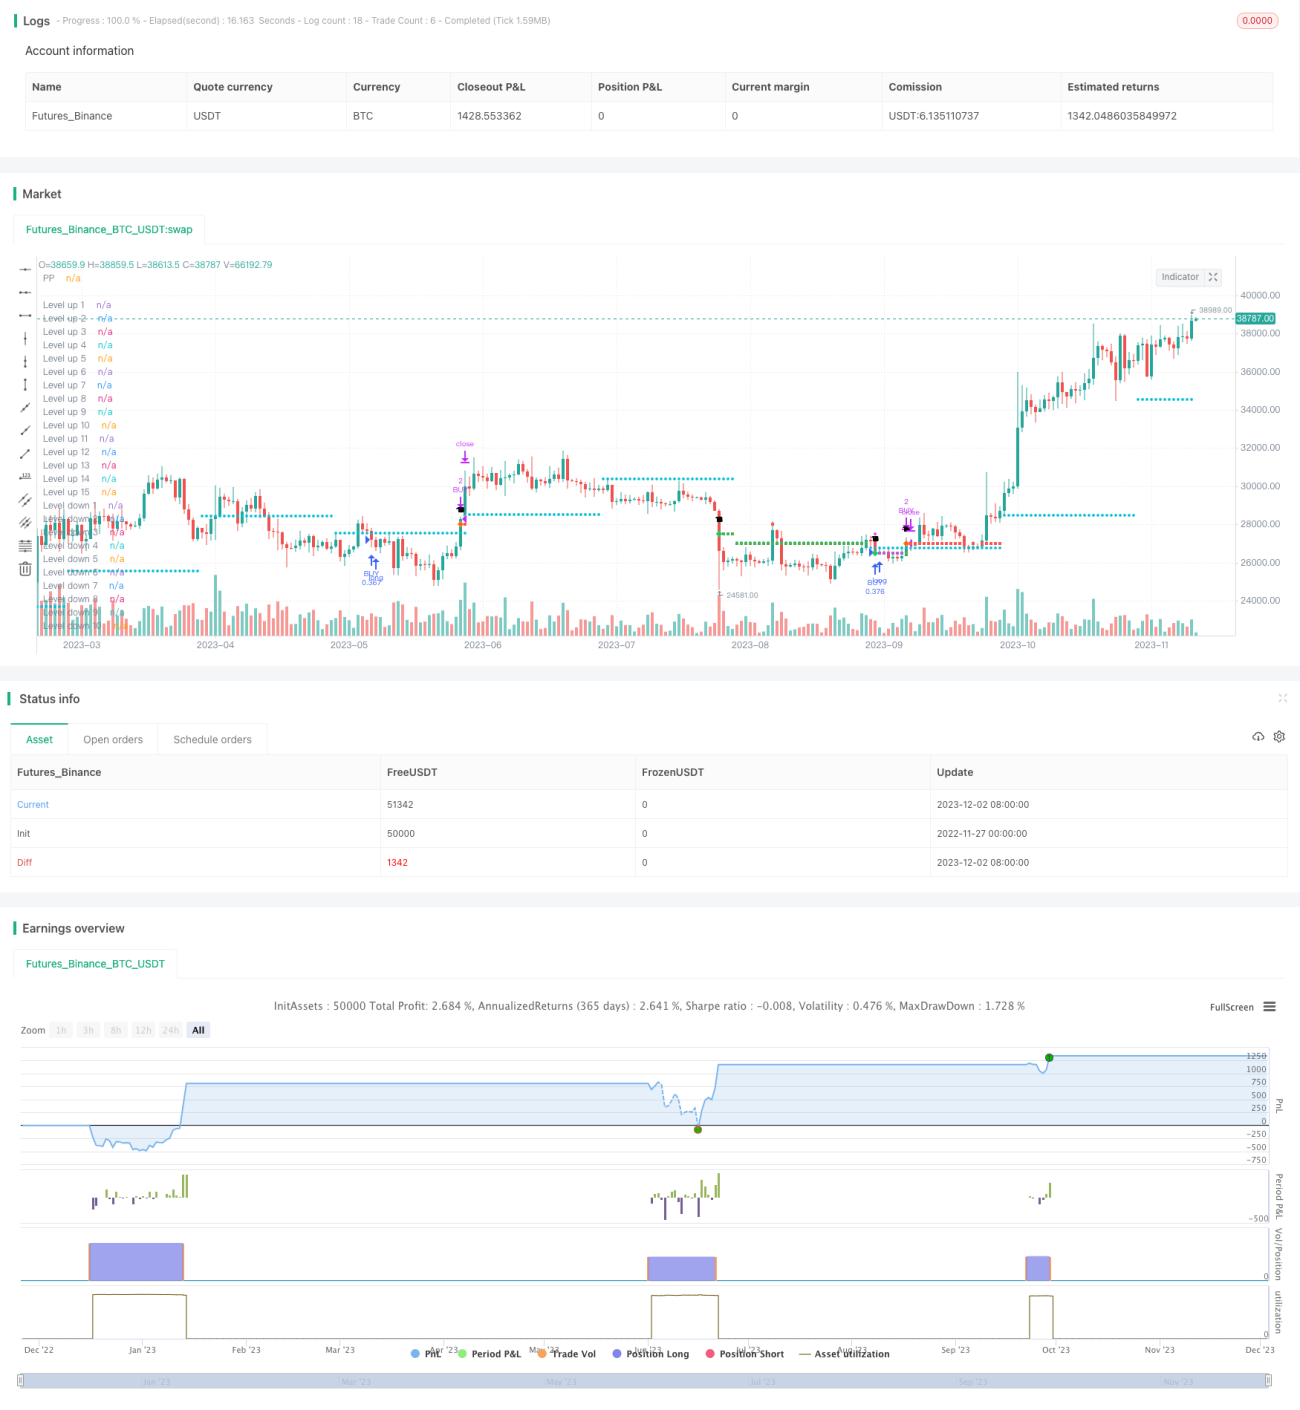
Task: Click the FullScreen earnings chart button
Action: click(x=1231, y=1007)
